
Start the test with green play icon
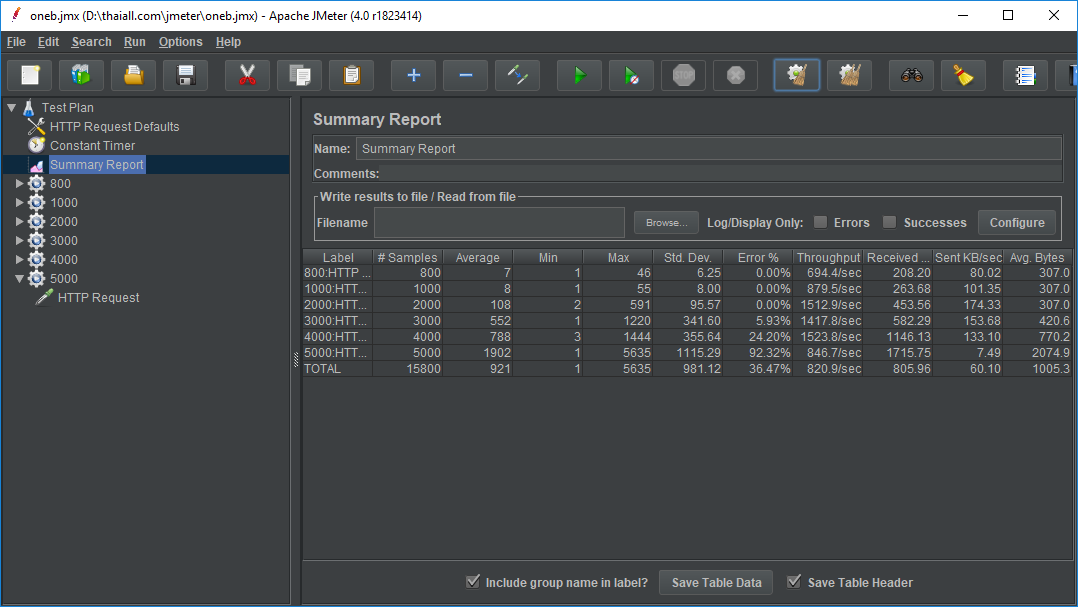(x=579, y=75)
